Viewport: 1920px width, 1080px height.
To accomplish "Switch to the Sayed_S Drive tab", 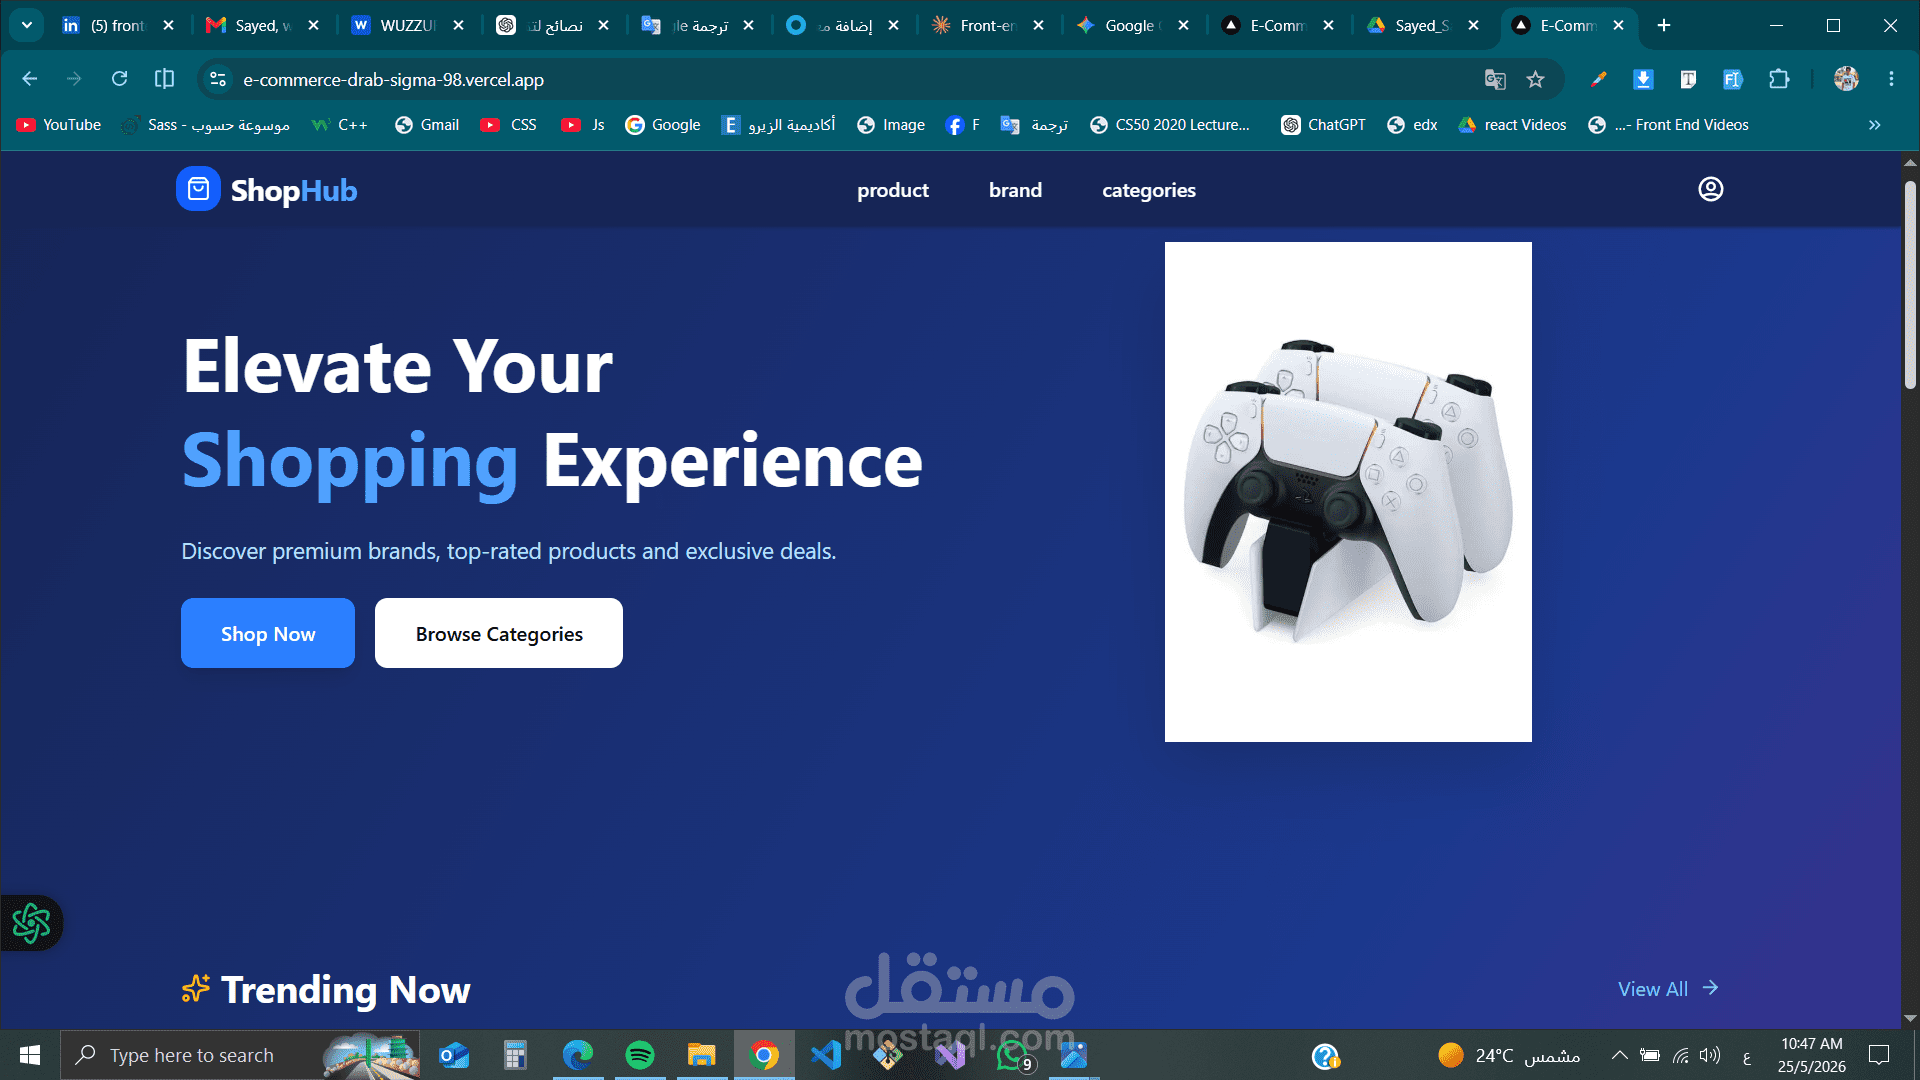I will point(1411,25).
